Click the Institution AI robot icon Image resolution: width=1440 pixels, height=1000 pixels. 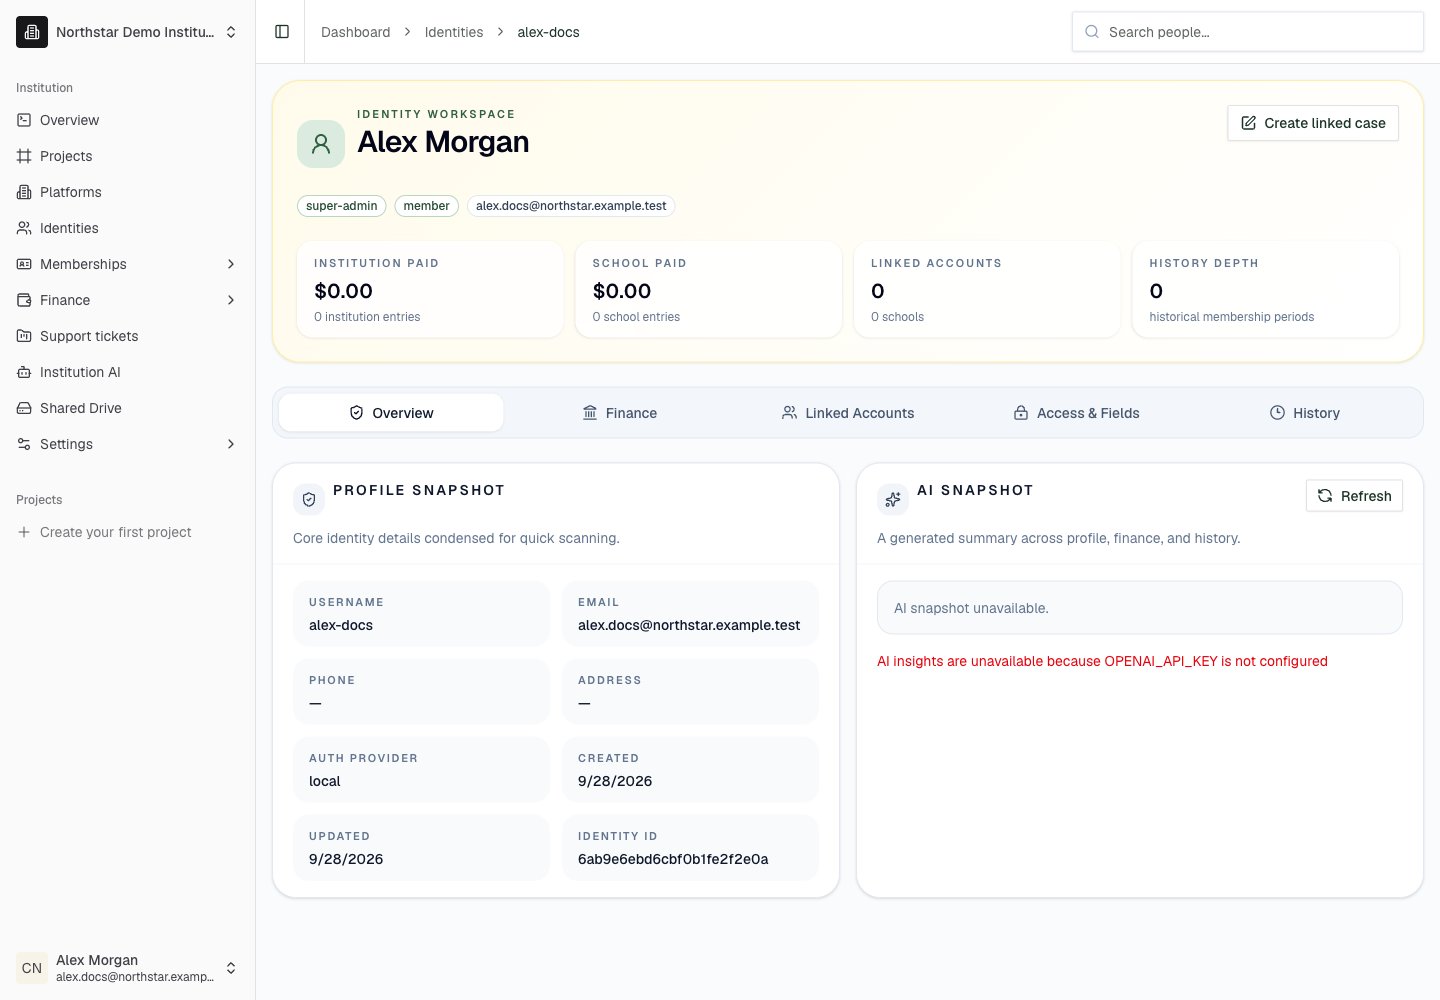(x=24, y=372)
